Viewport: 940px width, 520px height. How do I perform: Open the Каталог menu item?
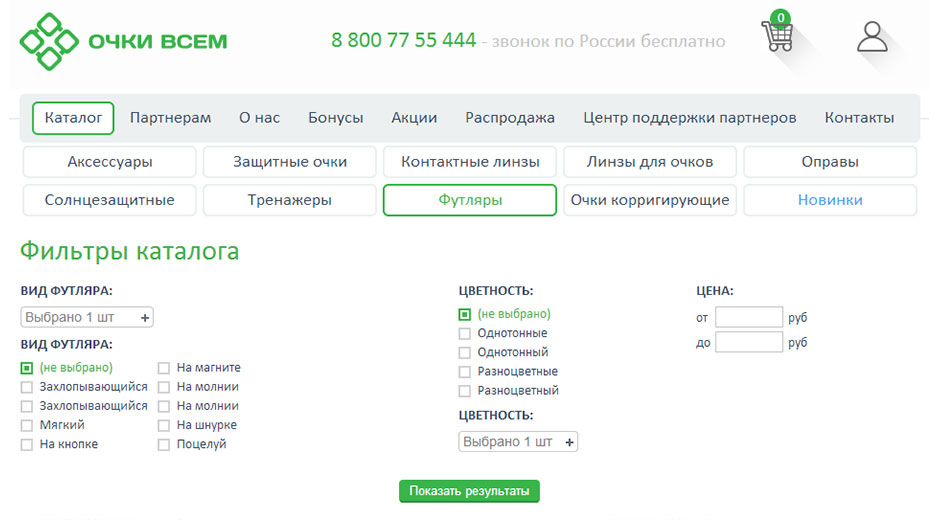point(73,118)
